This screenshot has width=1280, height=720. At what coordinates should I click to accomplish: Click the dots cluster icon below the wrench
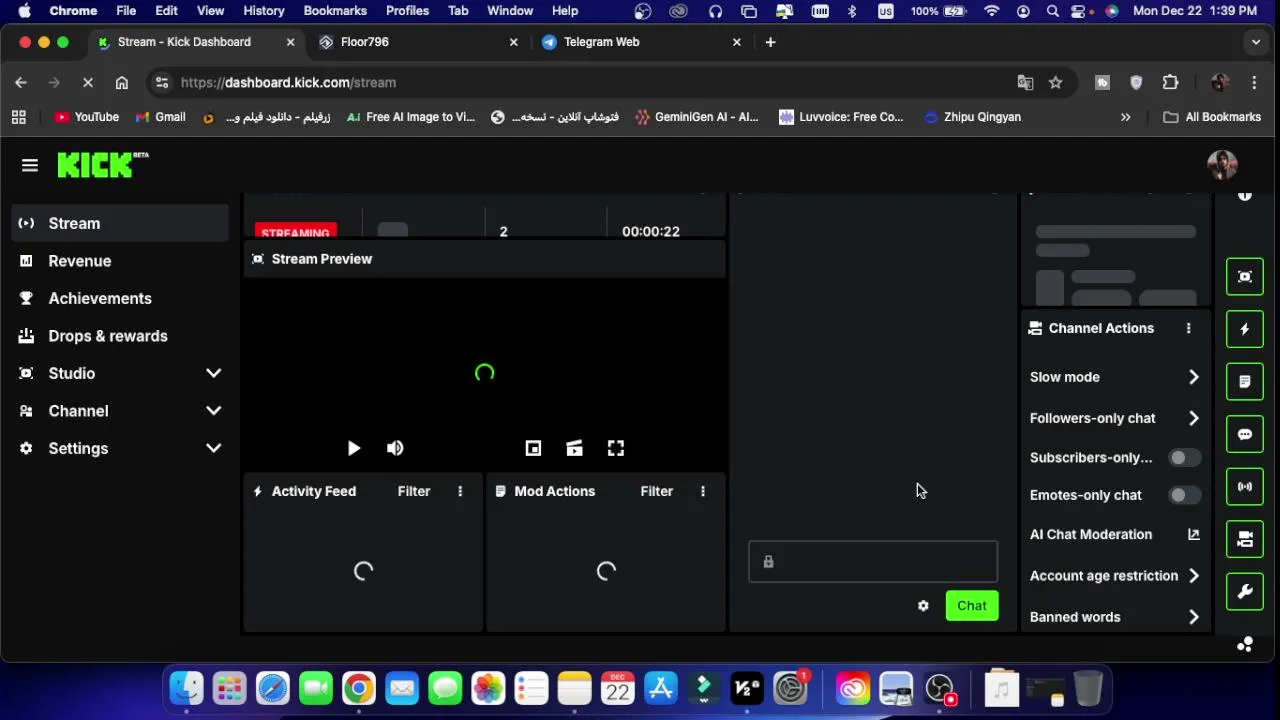pos(1245,645)
